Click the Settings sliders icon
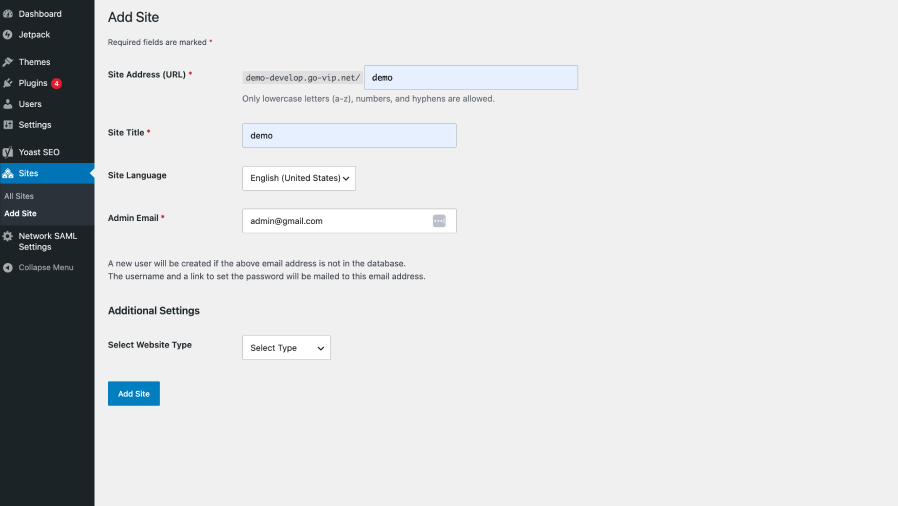 [x=8, y=125]
